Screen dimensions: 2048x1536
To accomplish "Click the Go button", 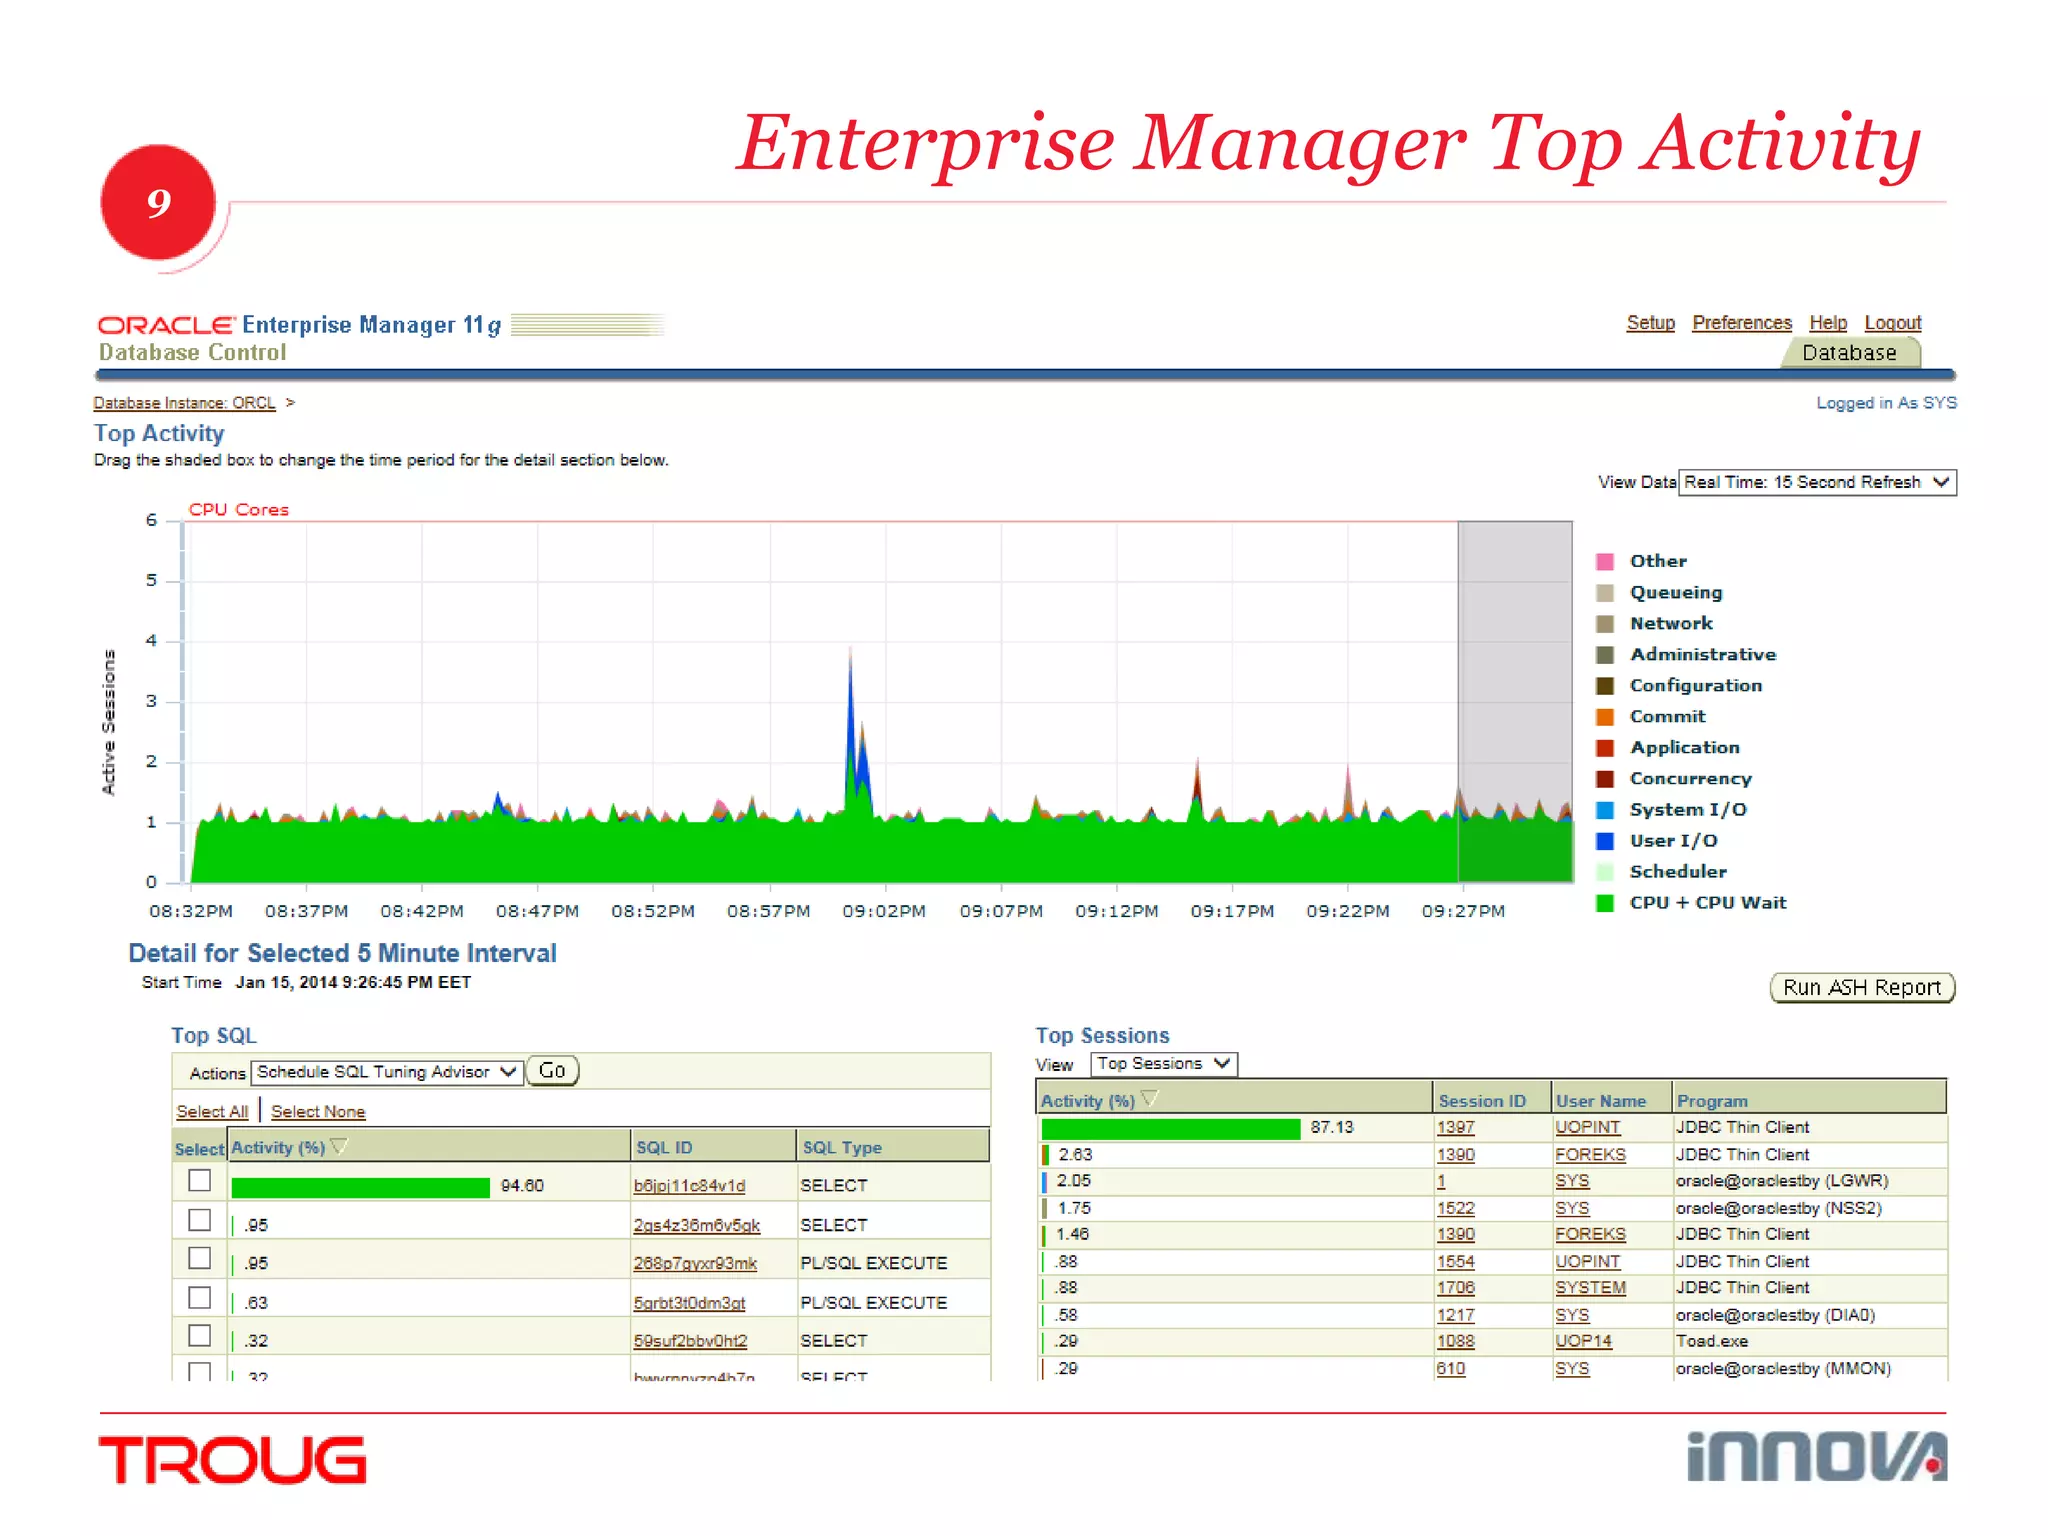I will click(x=552, y=1071).
